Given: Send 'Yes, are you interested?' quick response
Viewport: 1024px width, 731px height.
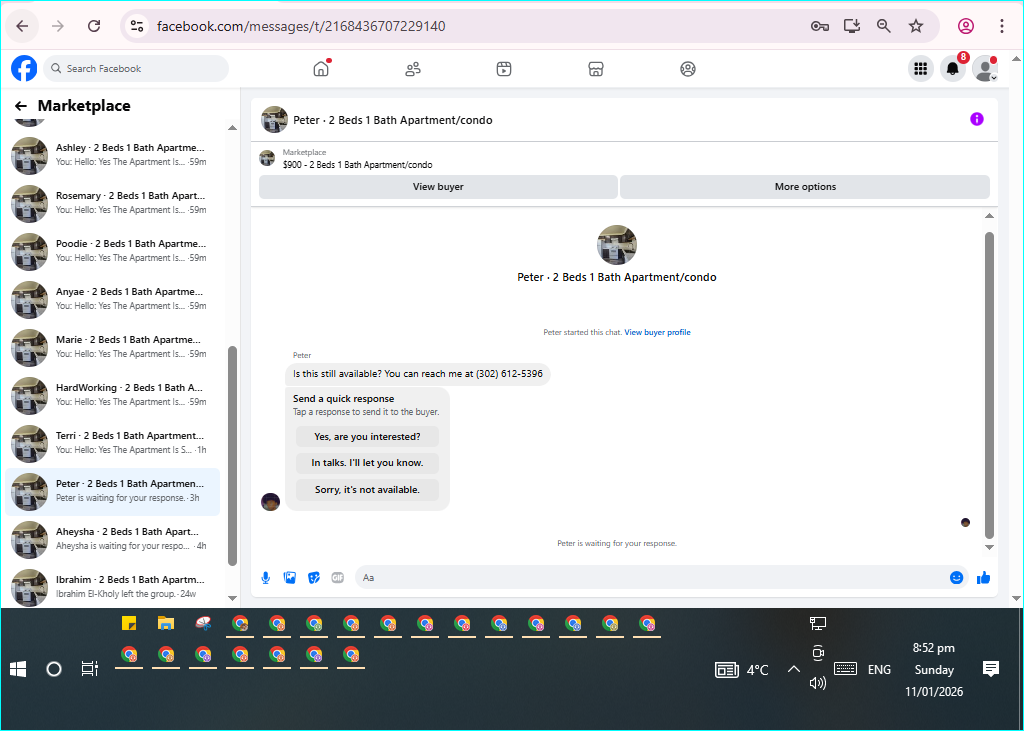Looking at the screenshot, I should 367,436.
